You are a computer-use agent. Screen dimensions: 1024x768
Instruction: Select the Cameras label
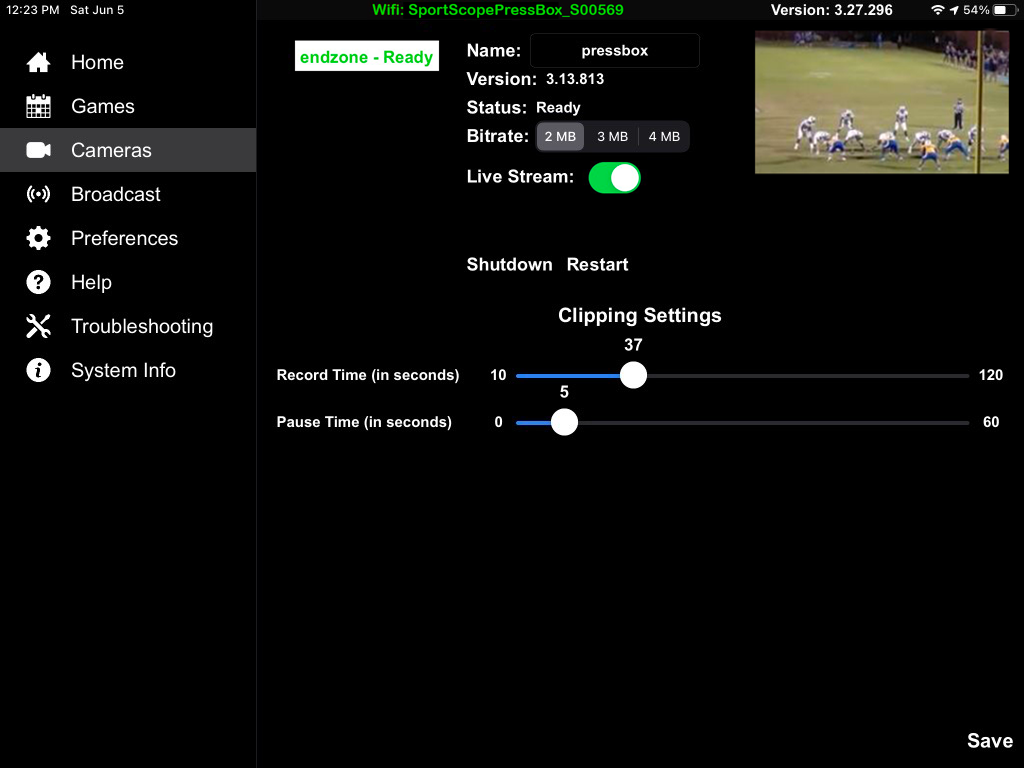click(x=111, y=150)
